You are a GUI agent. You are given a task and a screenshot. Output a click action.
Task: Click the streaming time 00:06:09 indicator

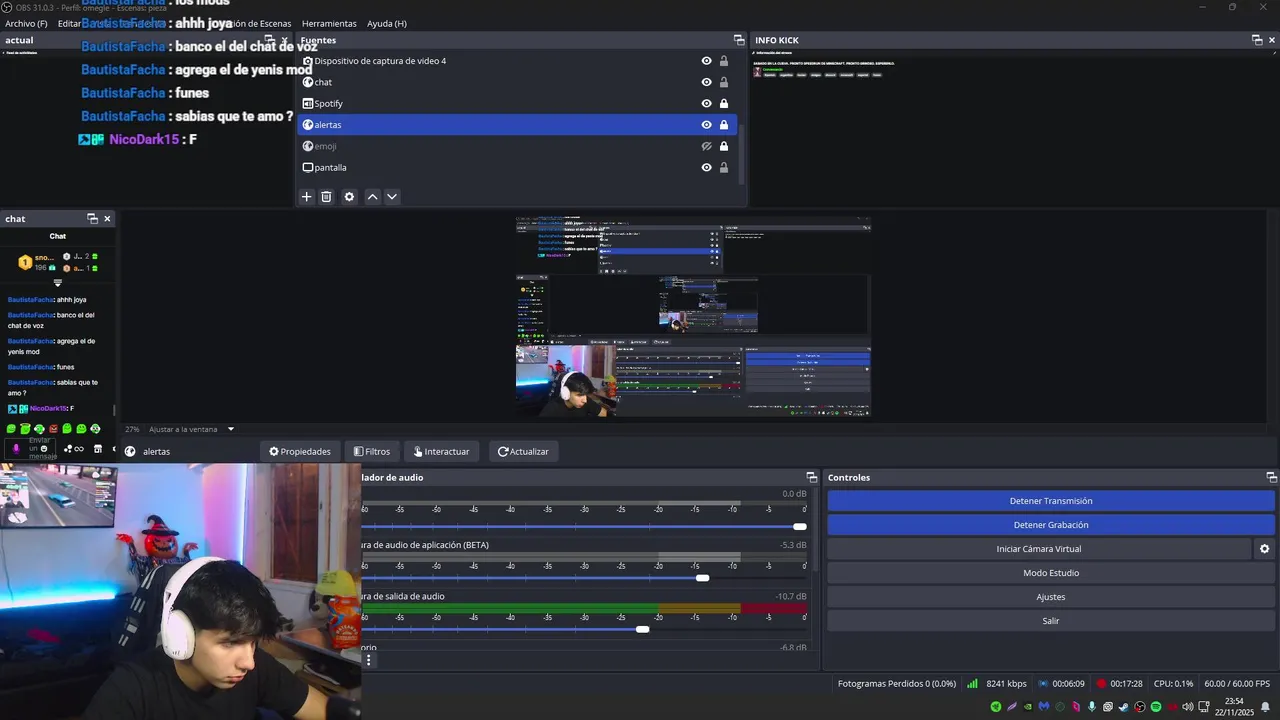tap(1061, 684)
